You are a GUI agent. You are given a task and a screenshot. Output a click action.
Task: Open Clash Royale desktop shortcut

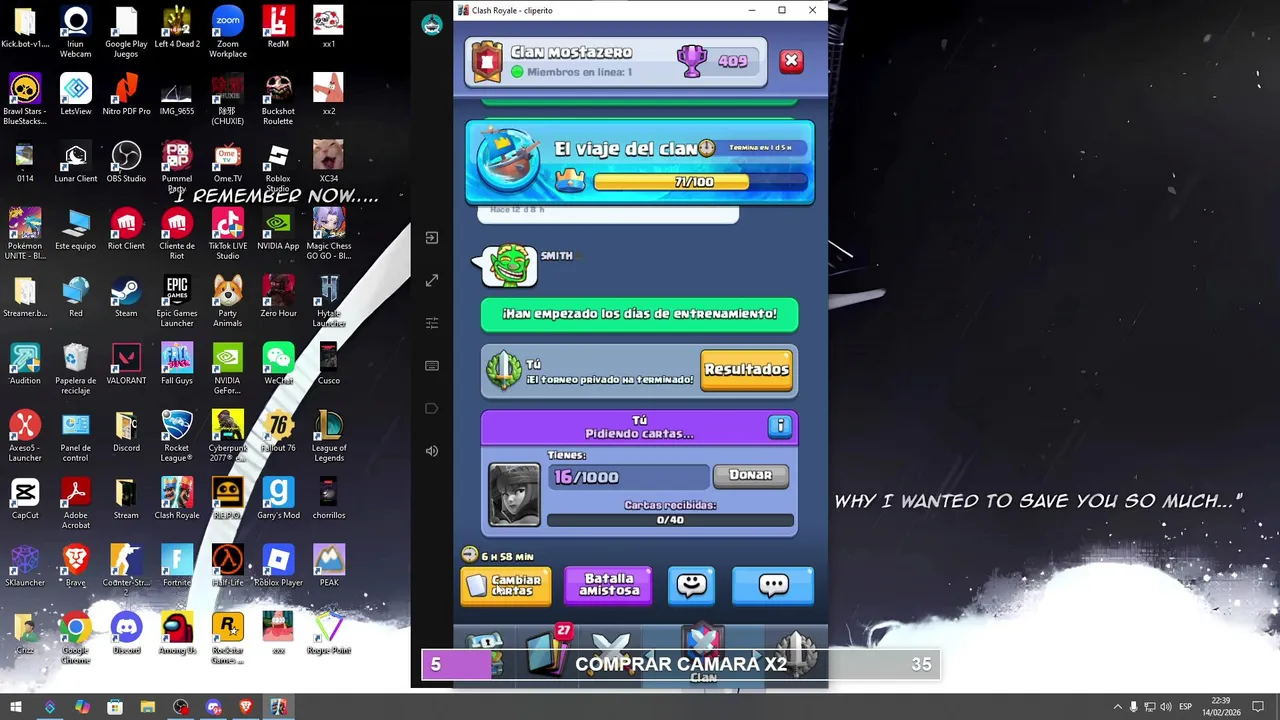coord(177,497)
